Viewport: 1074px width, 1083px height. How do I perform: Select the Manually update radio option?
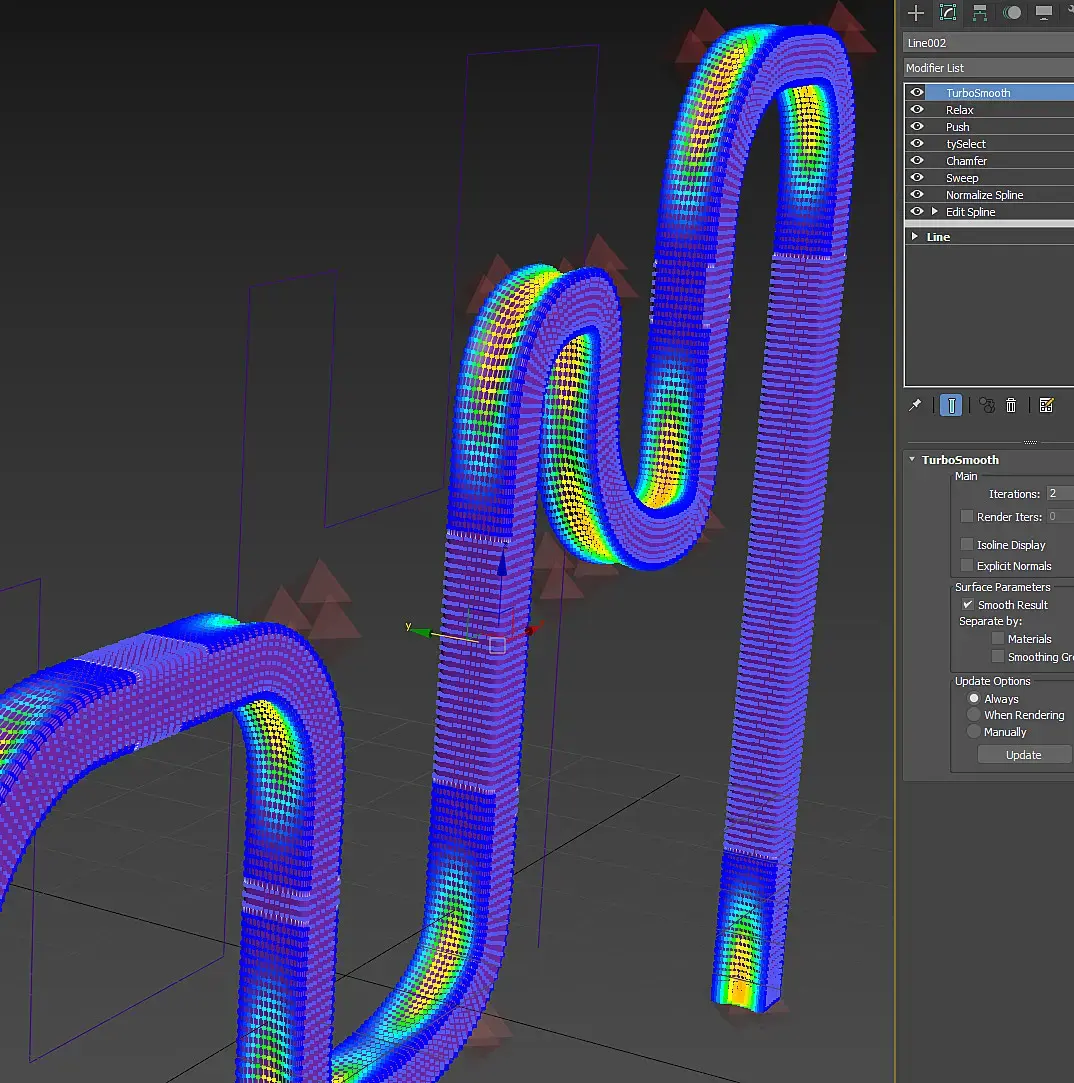tap(974, 732)
